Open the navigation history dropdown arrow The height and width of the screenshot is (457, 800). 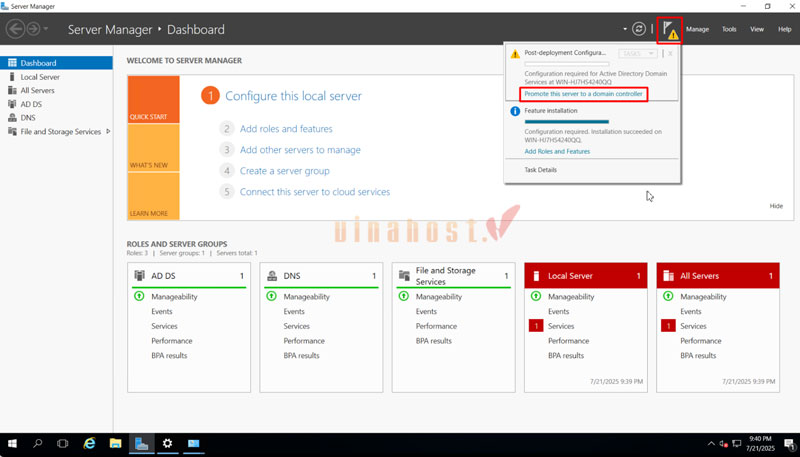click(x=45, y=29)
